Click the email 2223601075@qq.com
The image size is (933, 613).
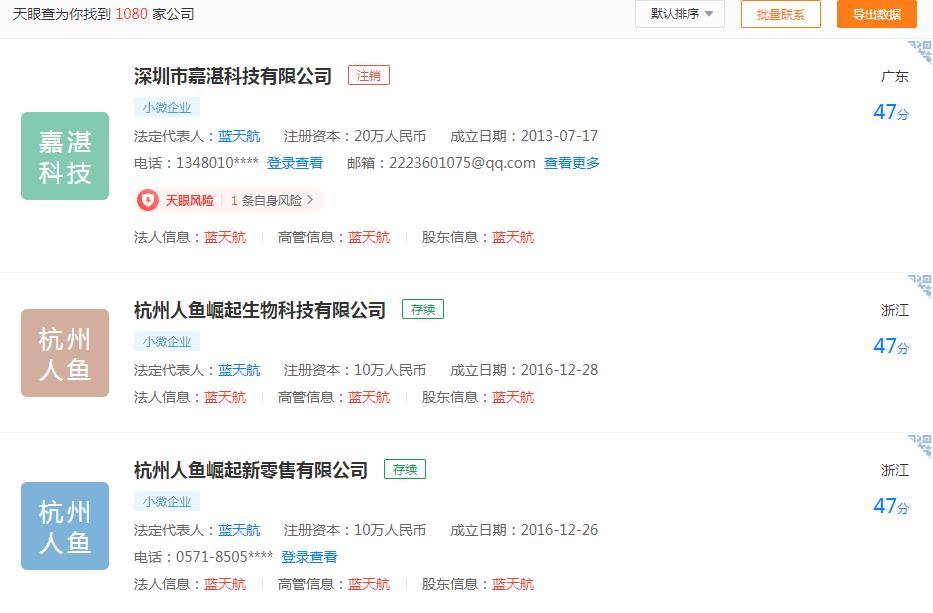point(462,163)
